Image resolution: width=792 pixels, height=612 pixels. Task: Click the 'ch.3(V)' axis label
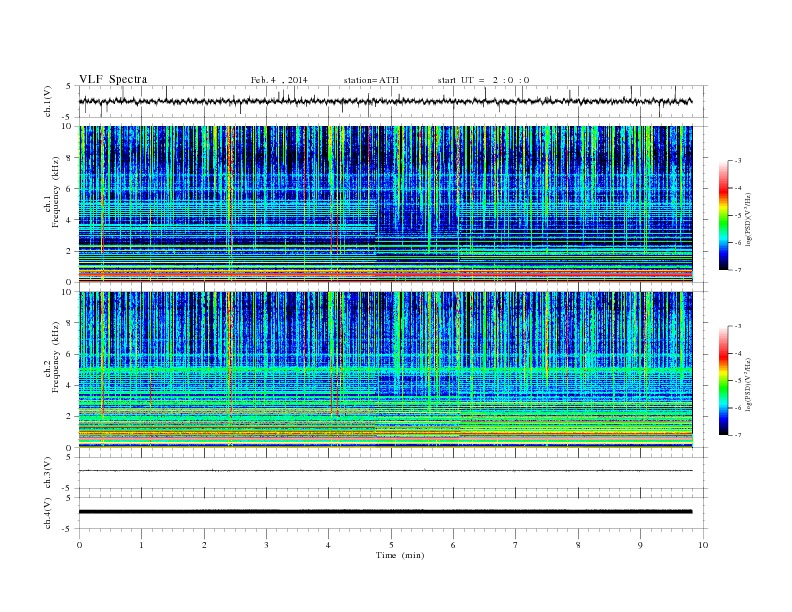(x=48, y=473)
